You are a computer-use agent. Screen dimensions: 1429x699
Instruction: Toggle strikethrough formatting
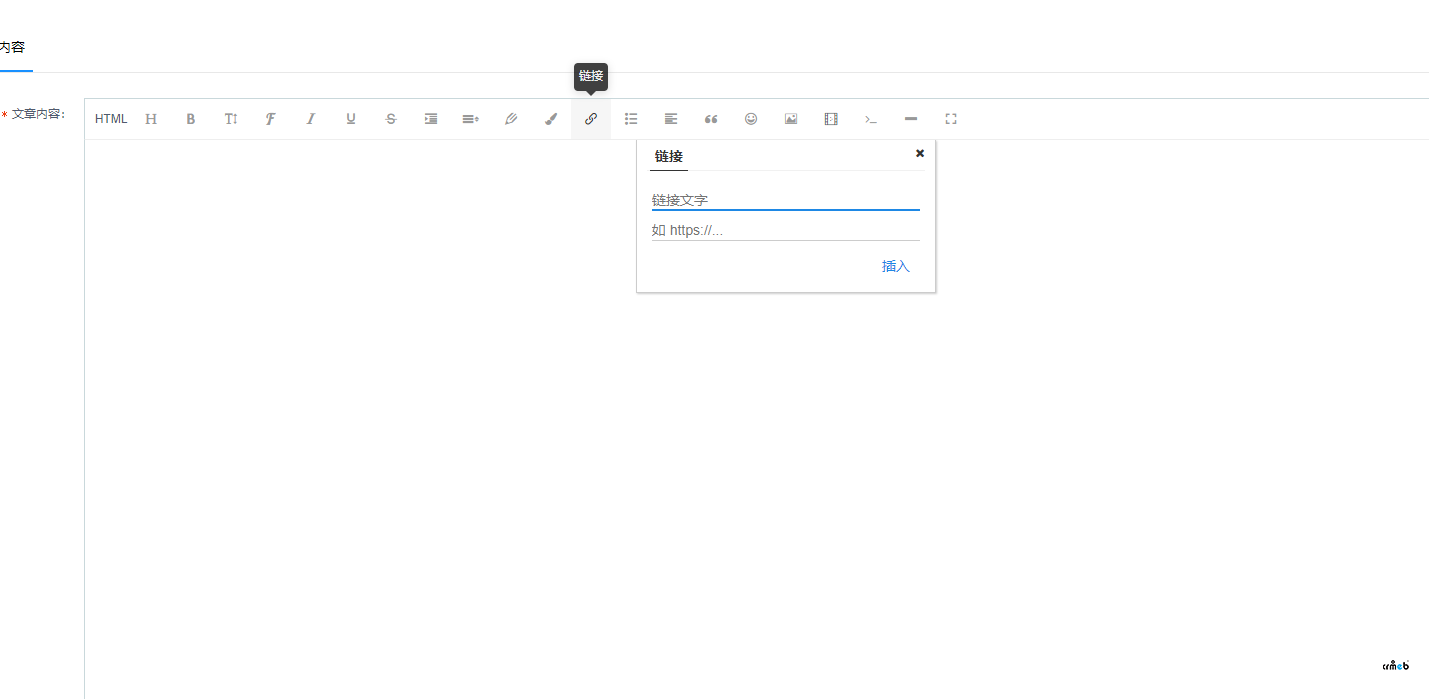(x=391, y=119)
